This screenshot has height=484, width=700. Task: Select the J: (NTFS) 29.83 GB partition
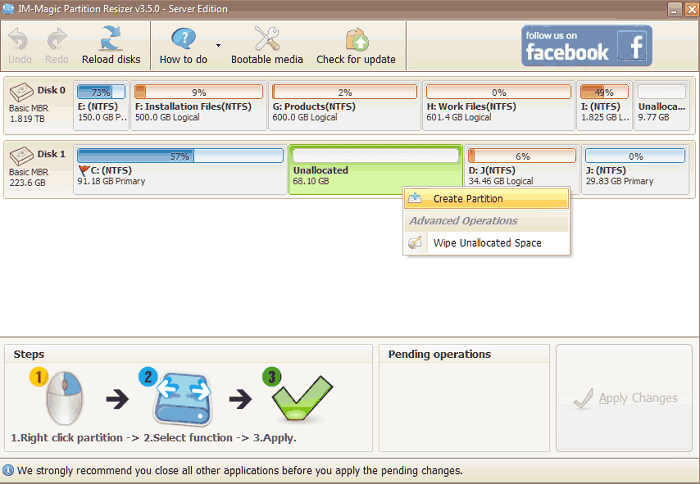[635, 170]
